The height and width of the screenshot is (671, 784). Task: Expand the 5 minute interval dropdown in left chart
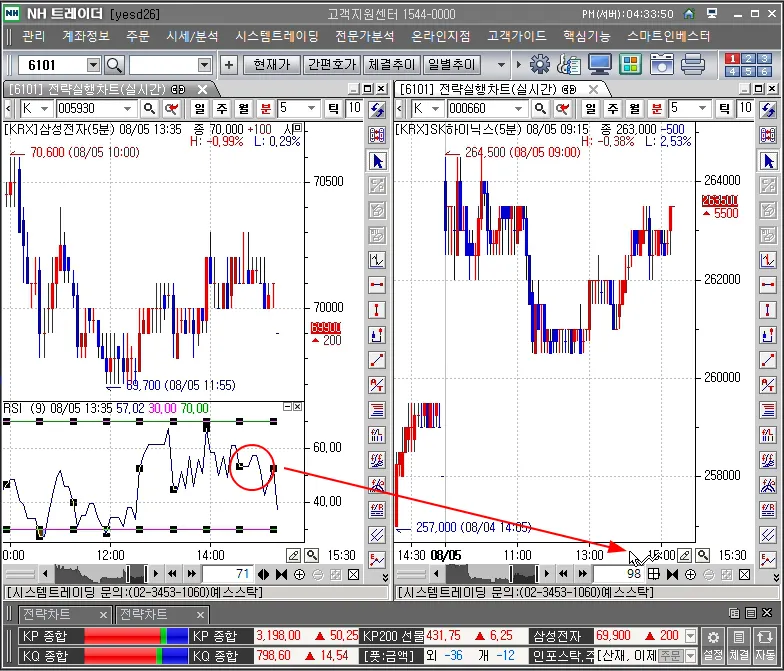click(x=312, y=108)
